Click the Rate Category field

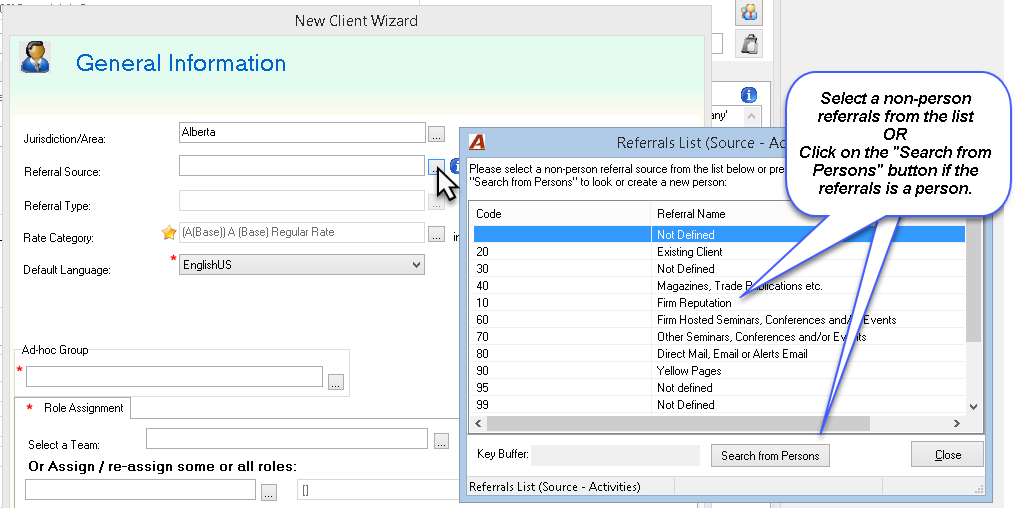tap(302, 232)
